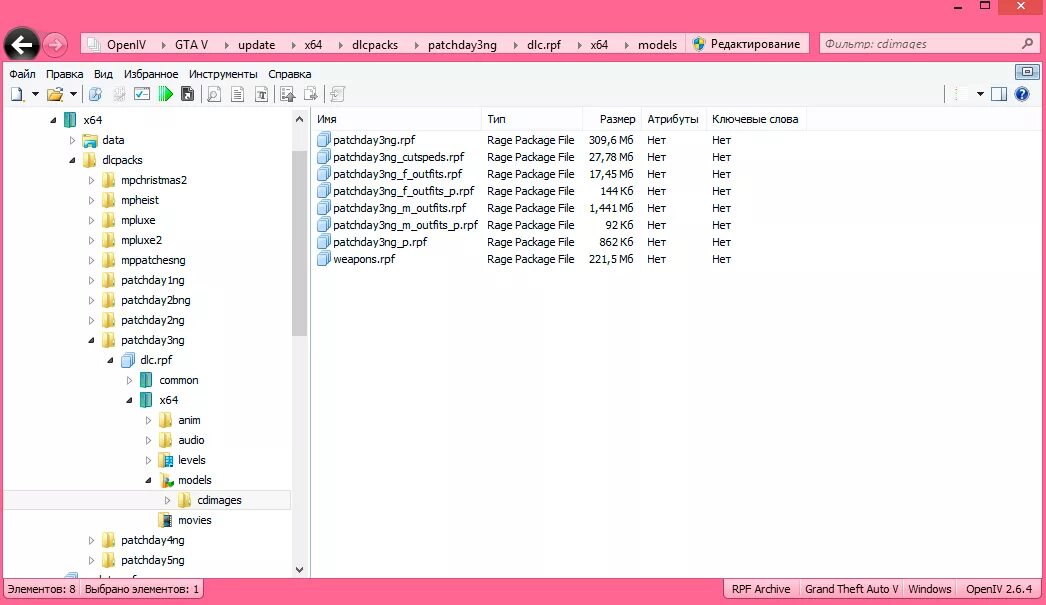Click GTA V breadcrumb segment
1046x605 pixels.
coord(191,45)
